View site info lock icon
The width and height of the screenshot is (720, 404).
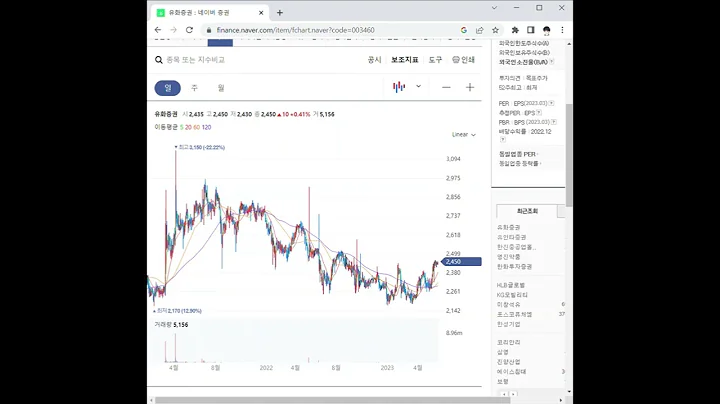pos(209,30)
